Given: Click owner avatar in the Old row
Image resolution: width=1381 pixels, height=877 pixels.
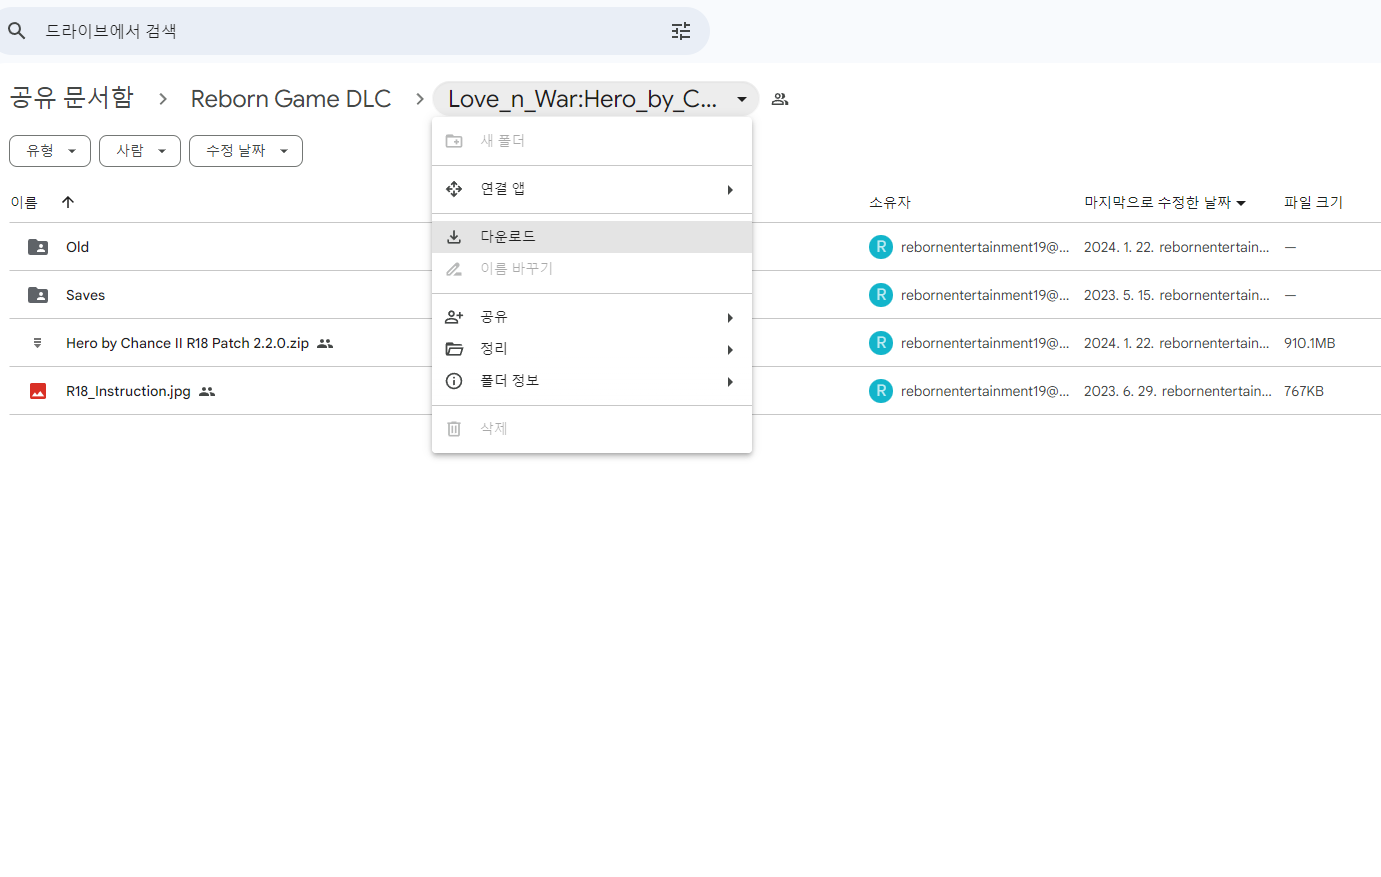Looking at the screenshot, I should [880, 247].
